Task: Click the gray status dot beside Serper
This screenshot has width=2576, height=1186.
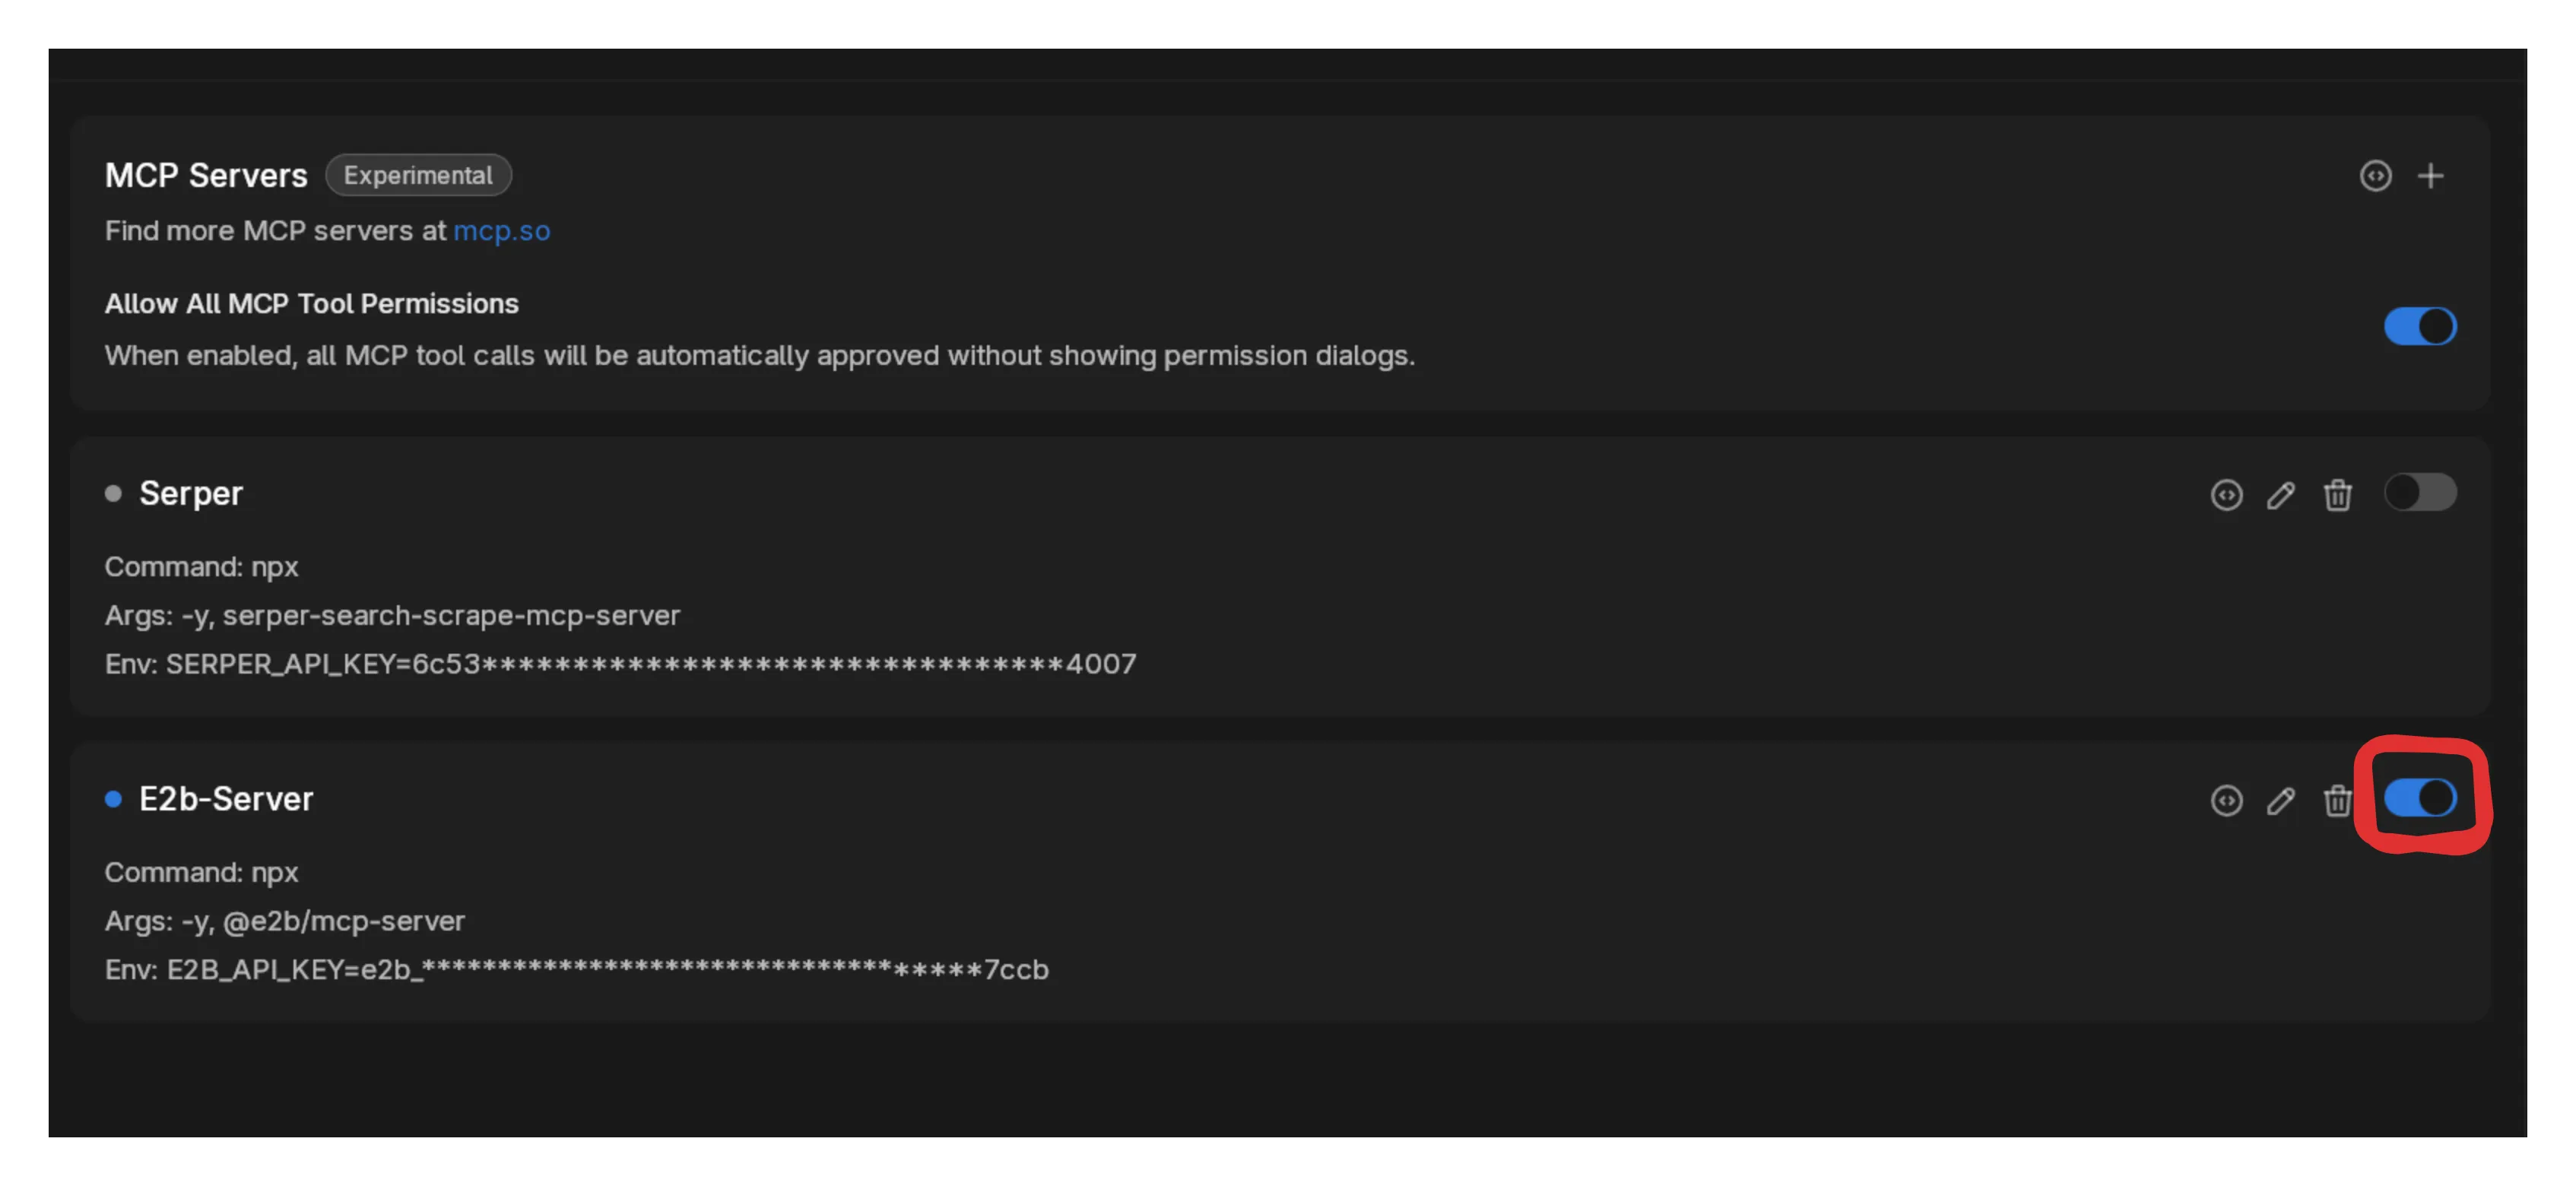Action: 113,493
